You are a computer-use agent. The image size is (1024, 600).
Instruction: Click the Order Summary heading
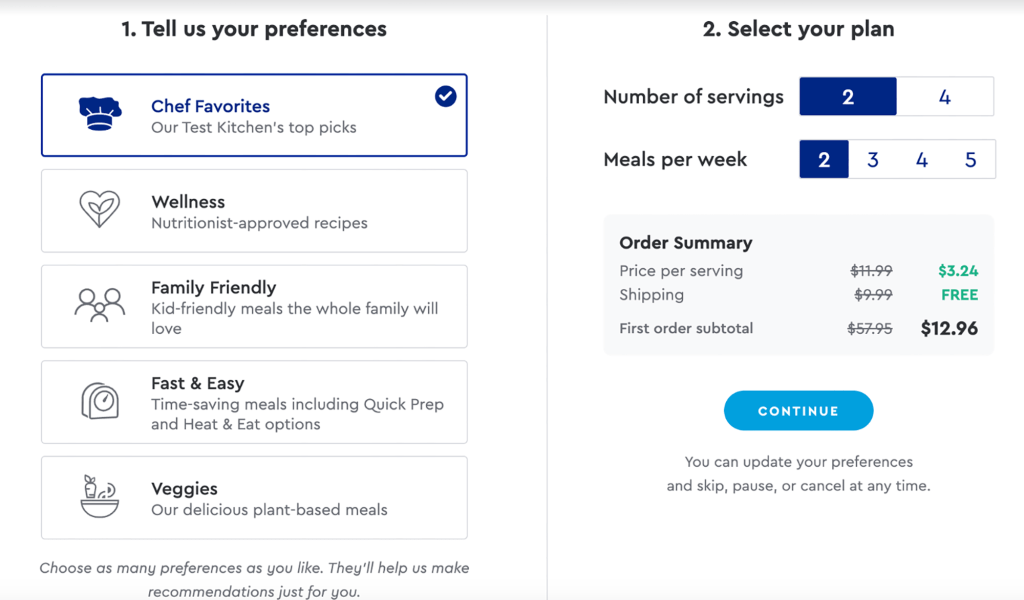(x=685, y=242)
